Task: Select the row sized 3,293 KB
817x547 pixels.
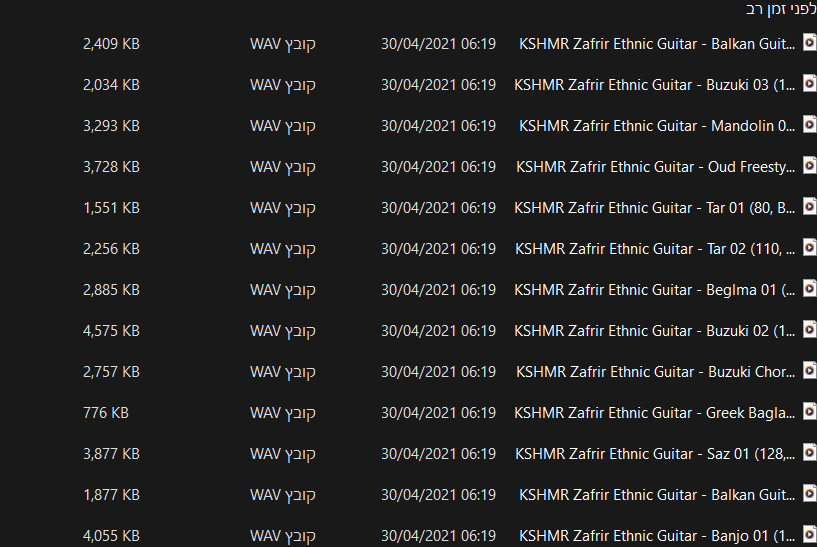Action: point(408,126)
